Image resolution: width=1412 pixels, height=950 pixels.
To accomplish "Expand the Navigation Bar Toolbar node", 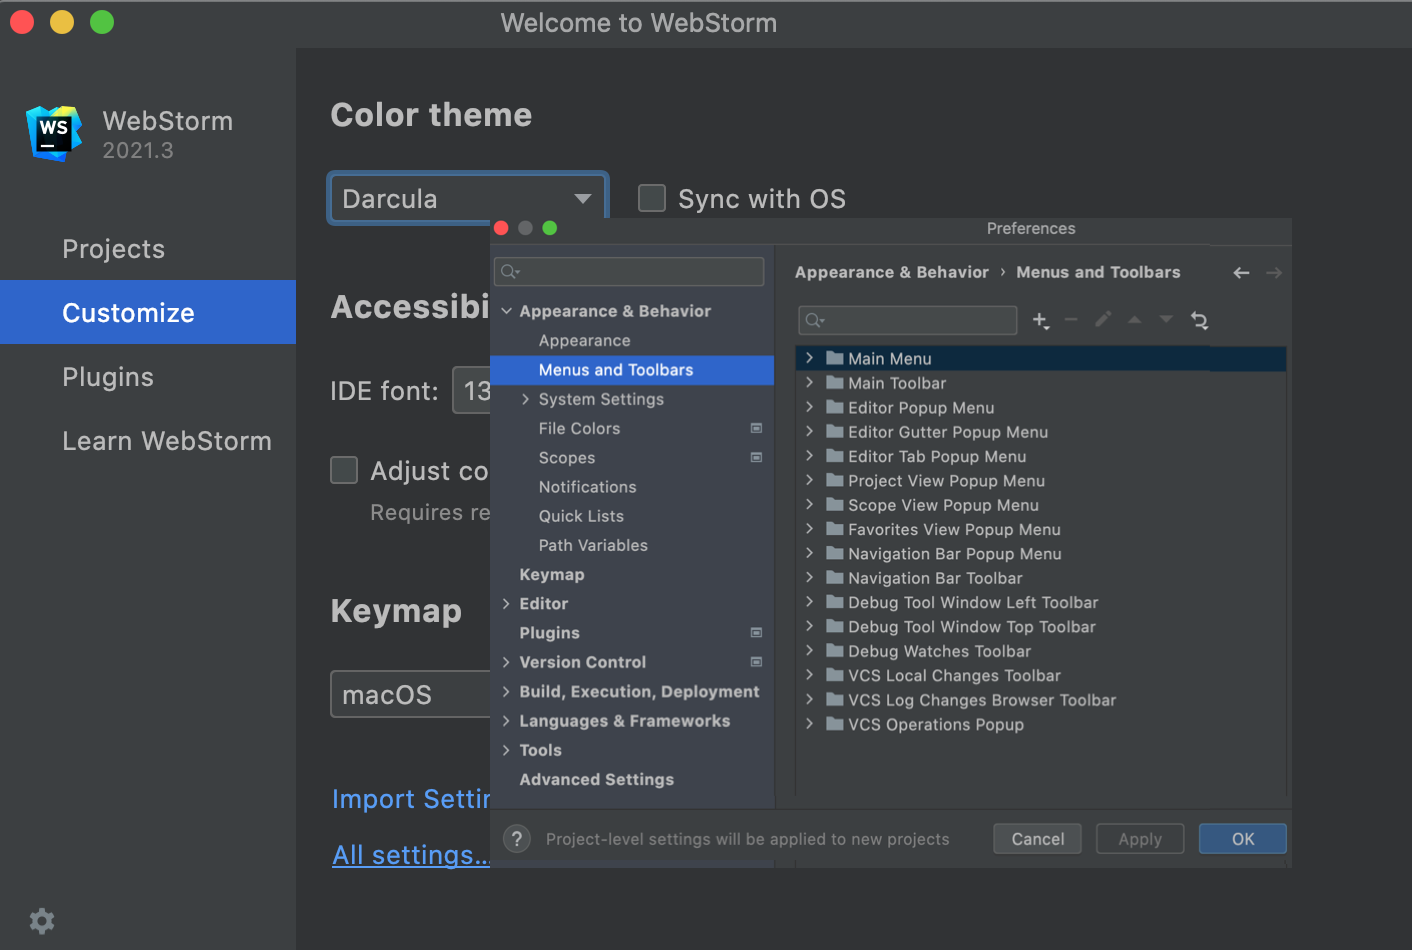I will tap(809, 577).
